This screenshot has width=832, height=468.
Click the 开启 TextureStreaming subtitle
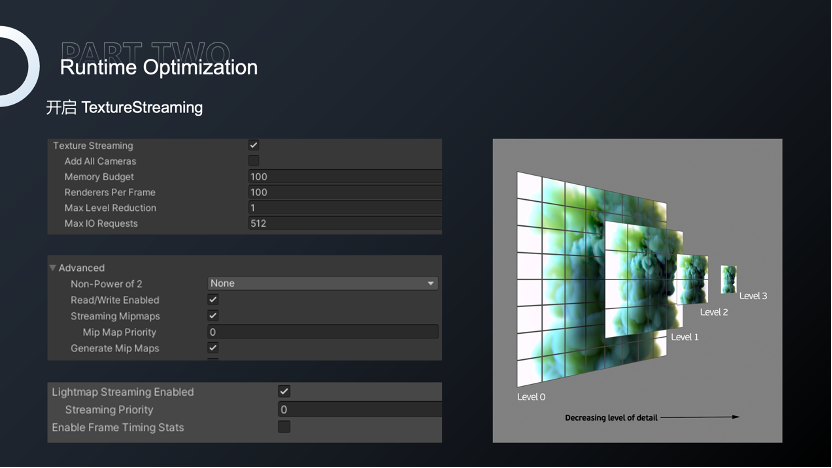(124, 108)
